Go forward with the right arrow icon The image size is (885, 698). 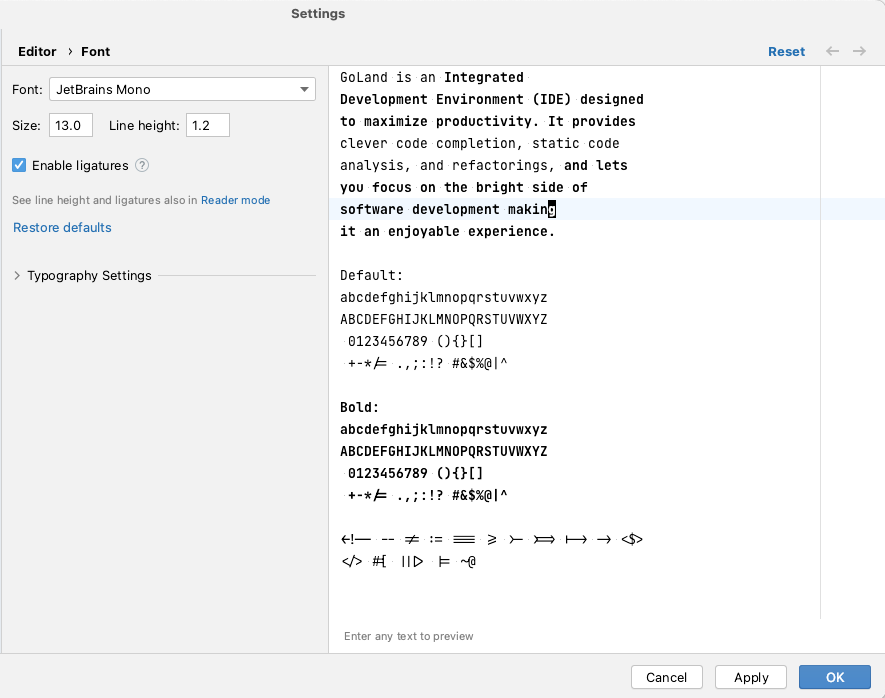point(859,51)
